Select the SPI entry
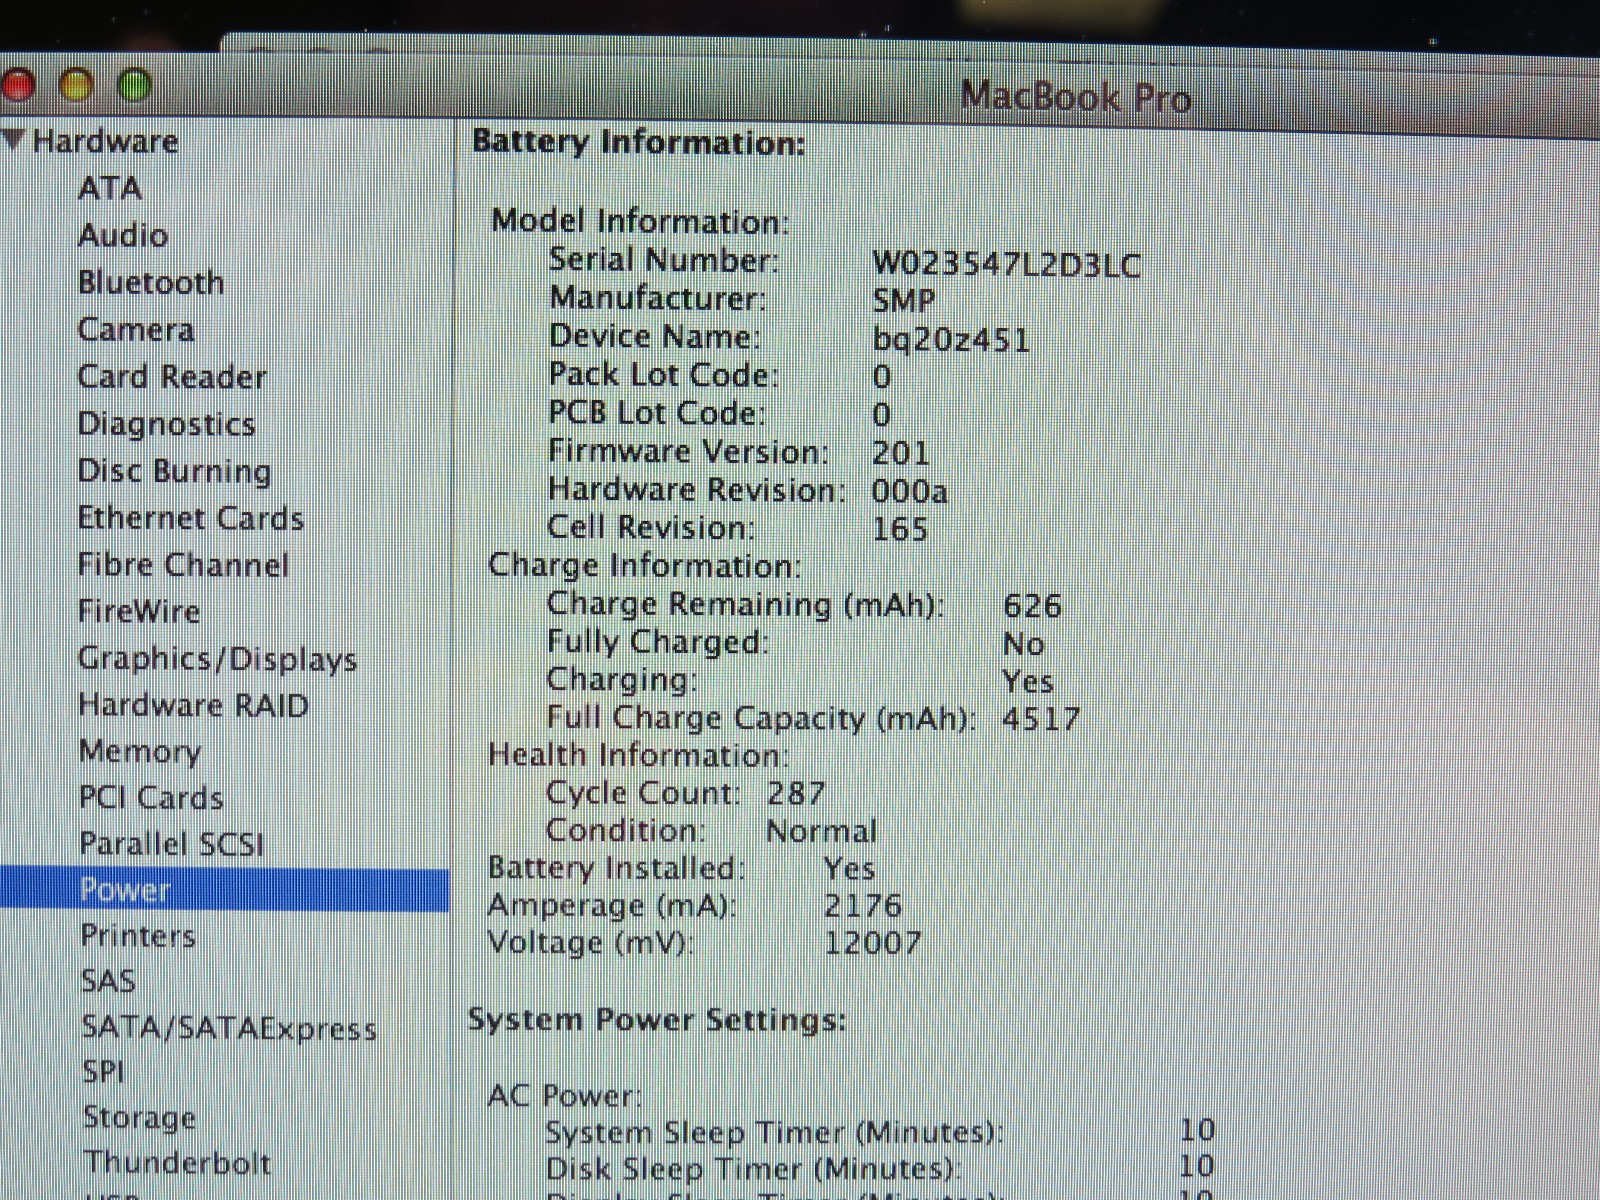The width and height of the screenshot is (1600, 1200). [x=103, y=1072]
